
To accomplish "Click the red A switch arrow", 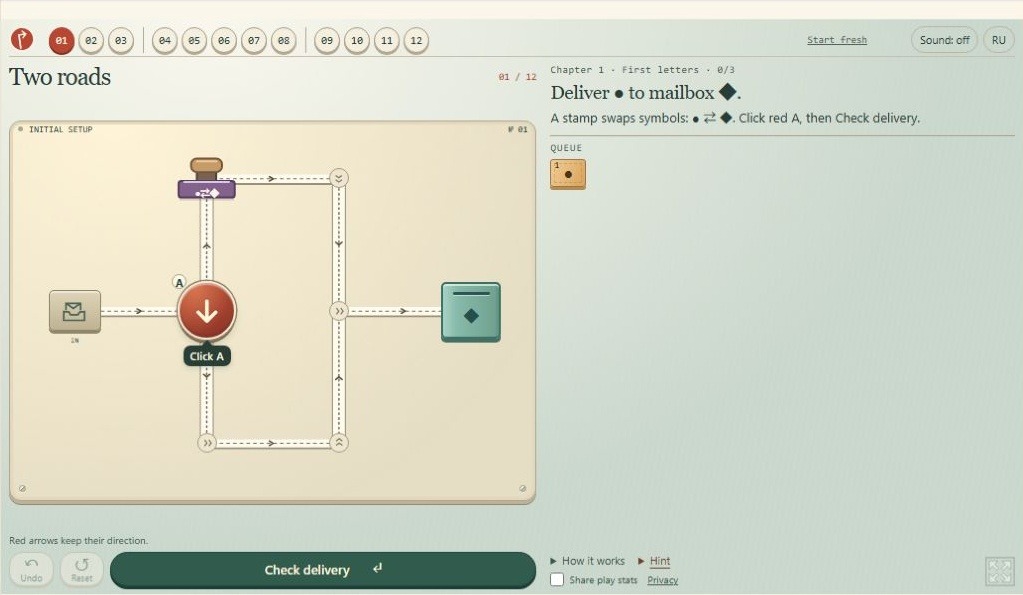I will point(207,311).
